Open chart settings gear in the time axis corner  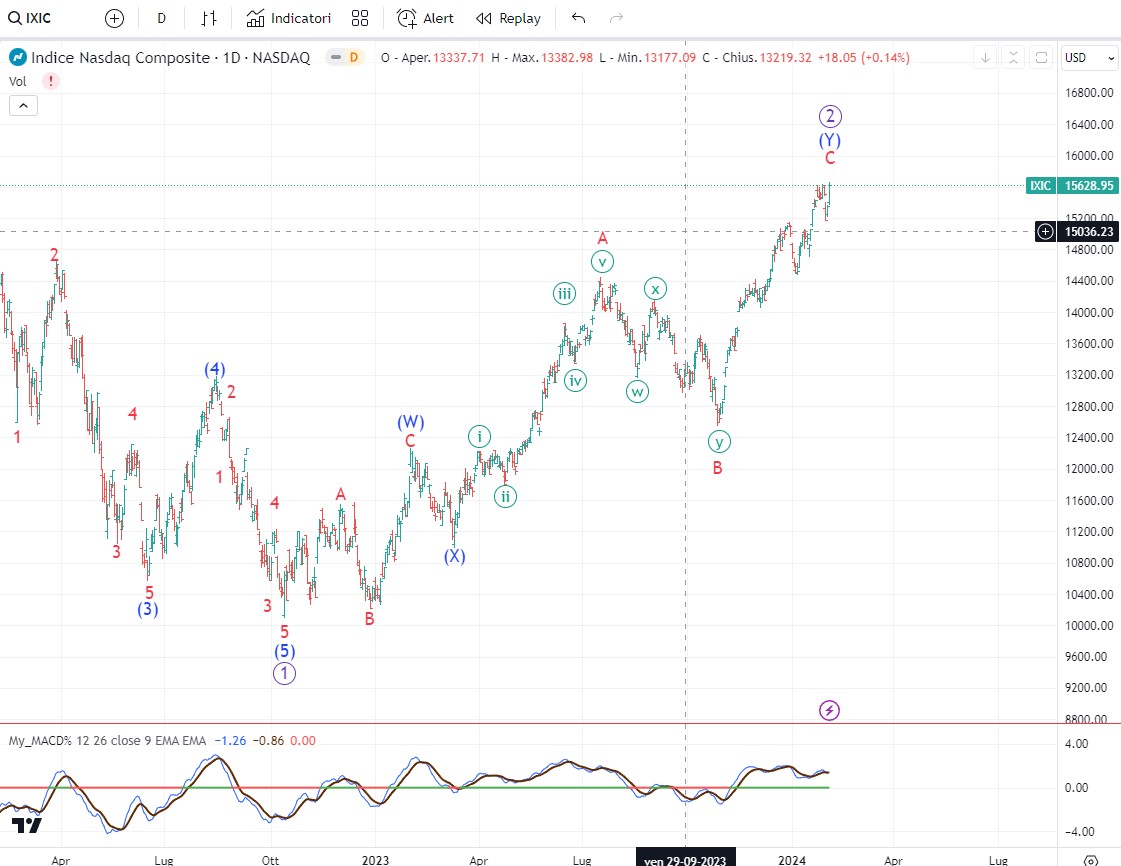[x=1090, y=859]
